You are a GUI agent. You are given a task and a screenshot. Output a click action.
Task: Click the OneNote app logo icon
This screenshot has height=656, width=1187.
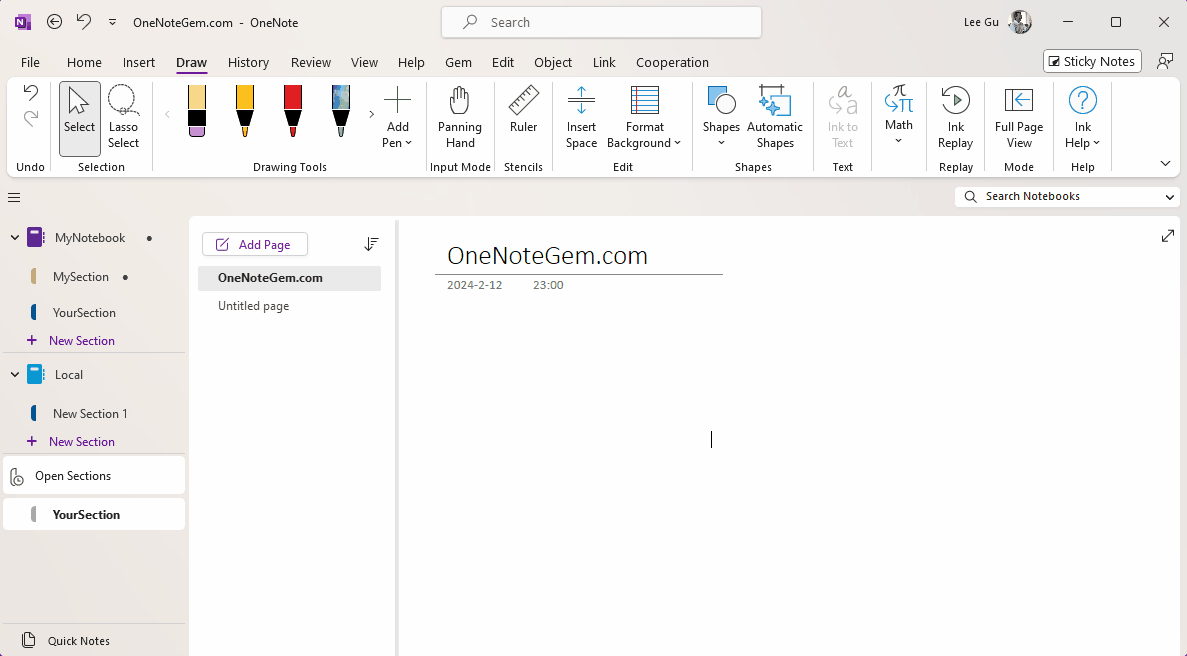(x=23, y=22)
